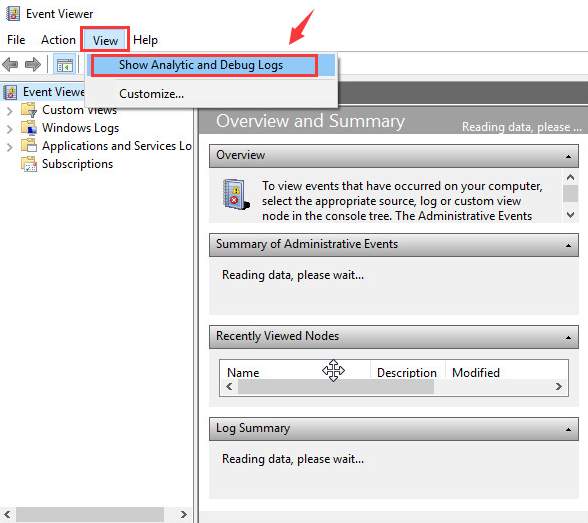Screen dimensions: 588x523
Task: Open the File menu
Action: [16, 40]
